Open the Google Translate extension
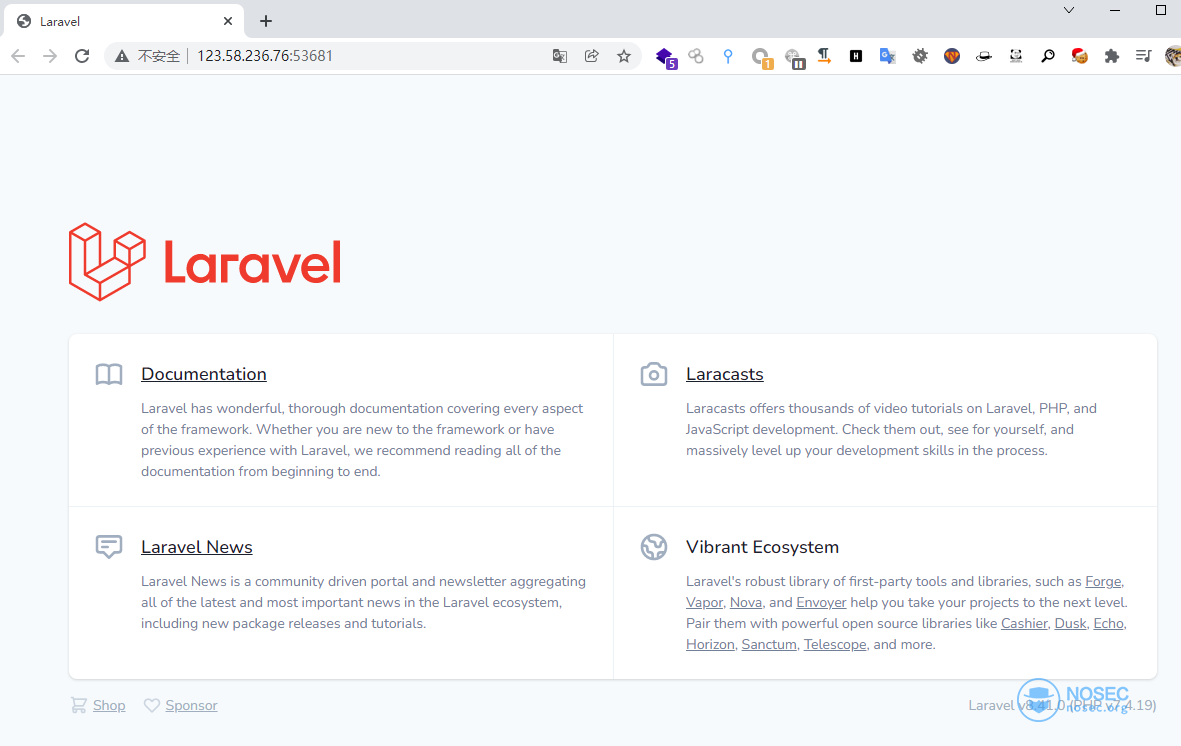The image size is (1181, 746). click(x=888, y=56)
